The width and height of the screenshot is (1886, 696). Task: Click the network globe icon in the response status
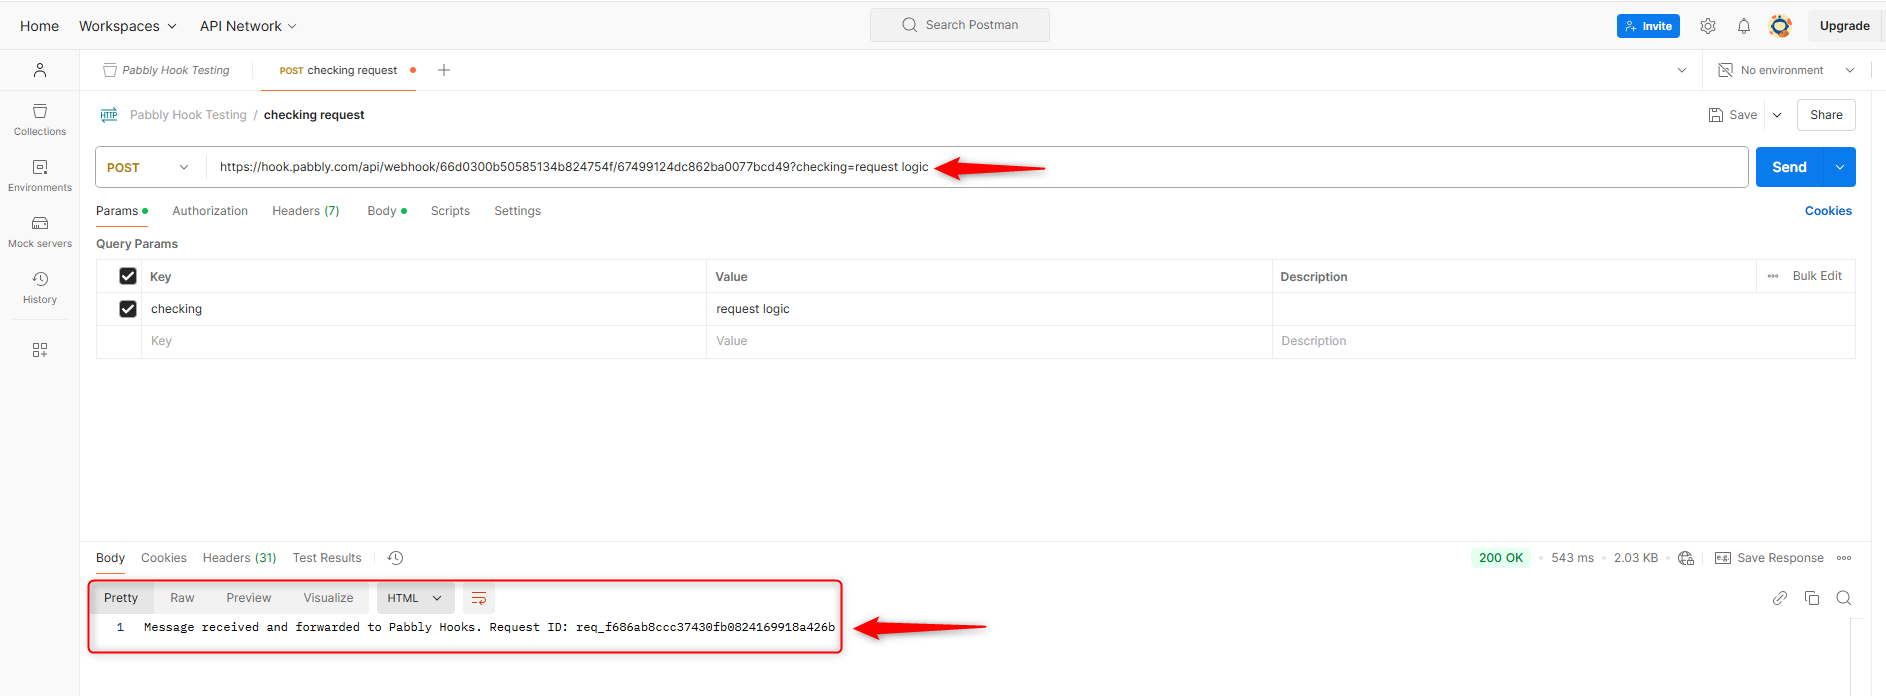coord(1686,558)
